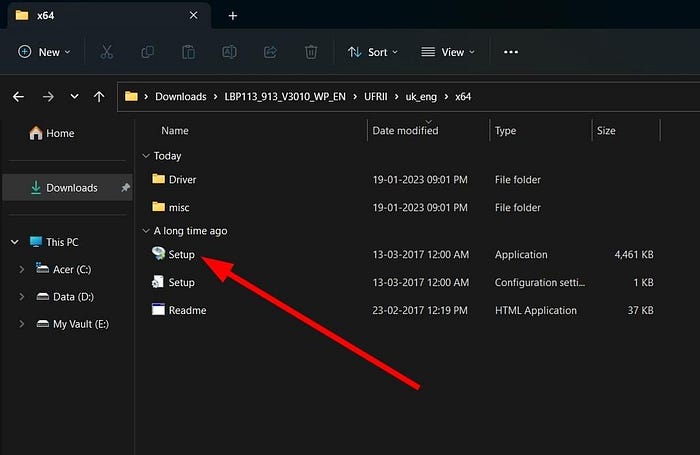Click x64 in the breadcrumb path
The image size is (700, 455).
[463, 96]
